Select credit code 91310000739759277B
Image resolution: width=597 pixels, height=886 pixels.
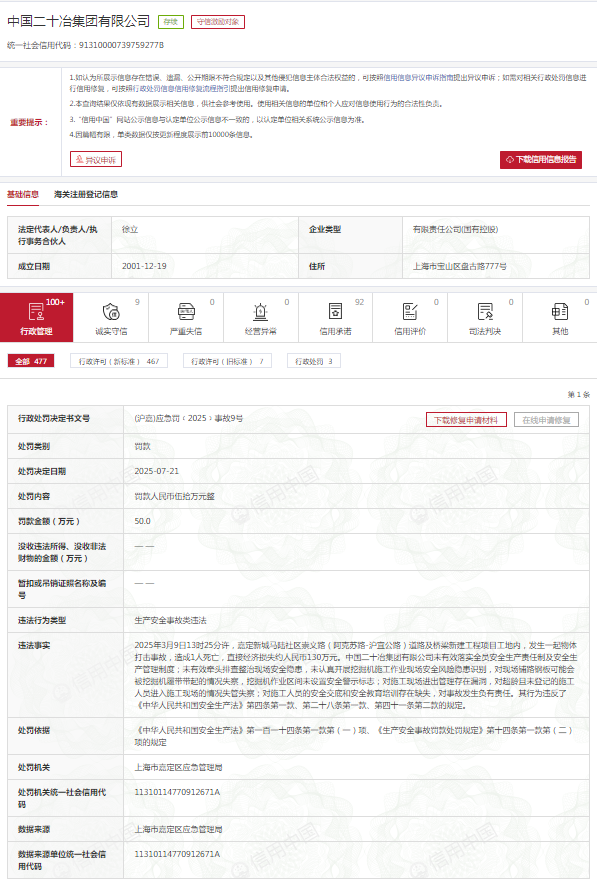click(121, 45)
